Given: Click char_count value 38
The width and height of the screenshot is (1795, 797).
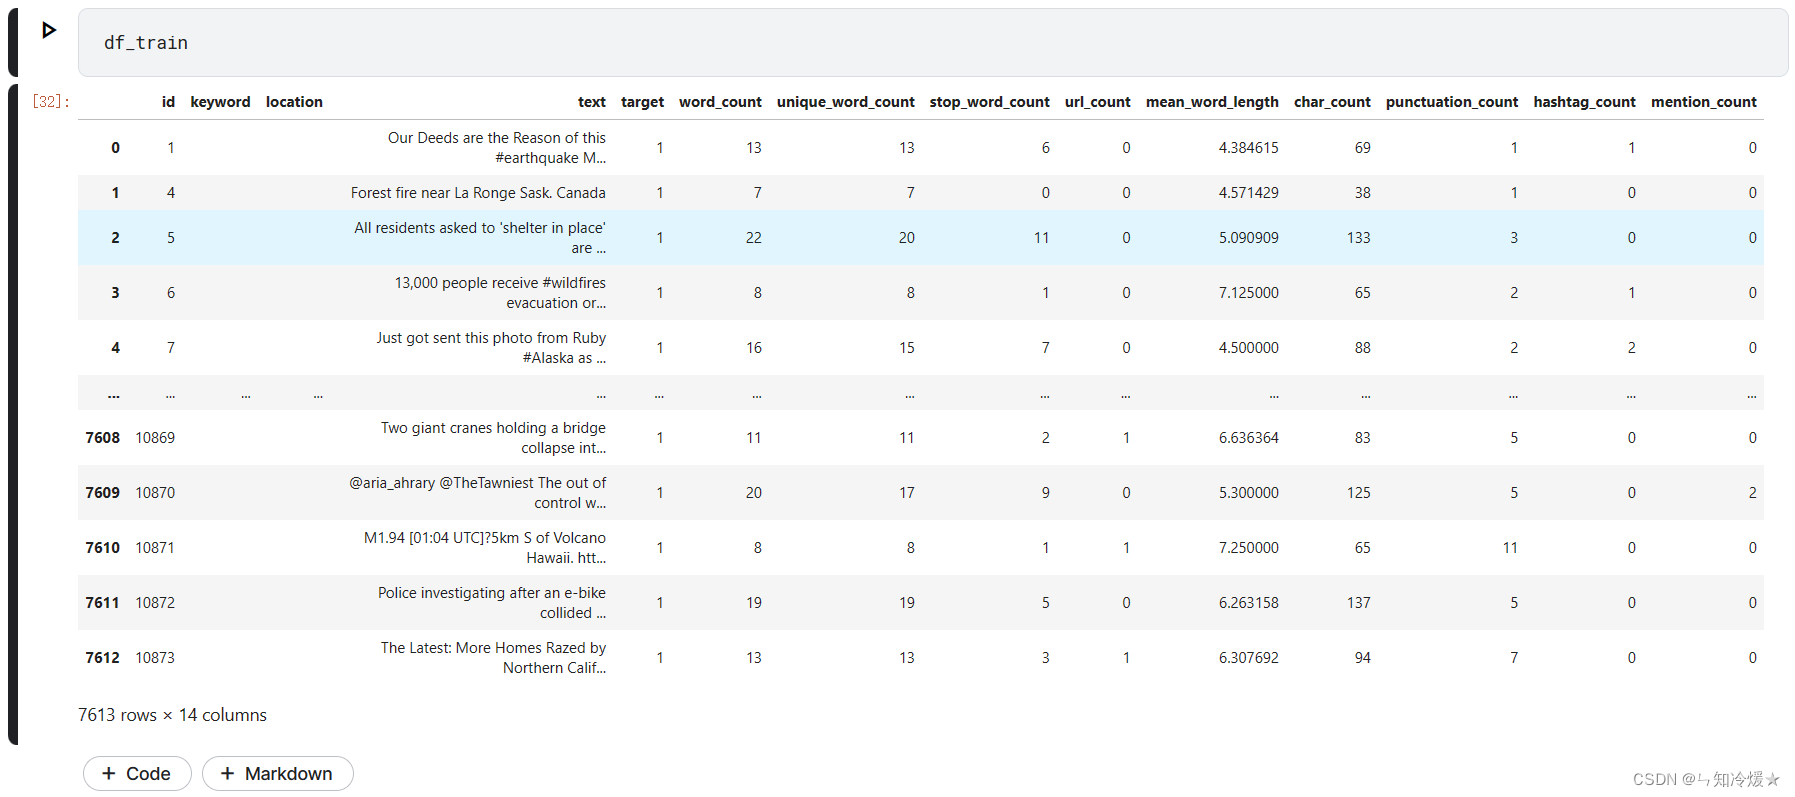Looking at the screenshot, I should point(1362,193).
